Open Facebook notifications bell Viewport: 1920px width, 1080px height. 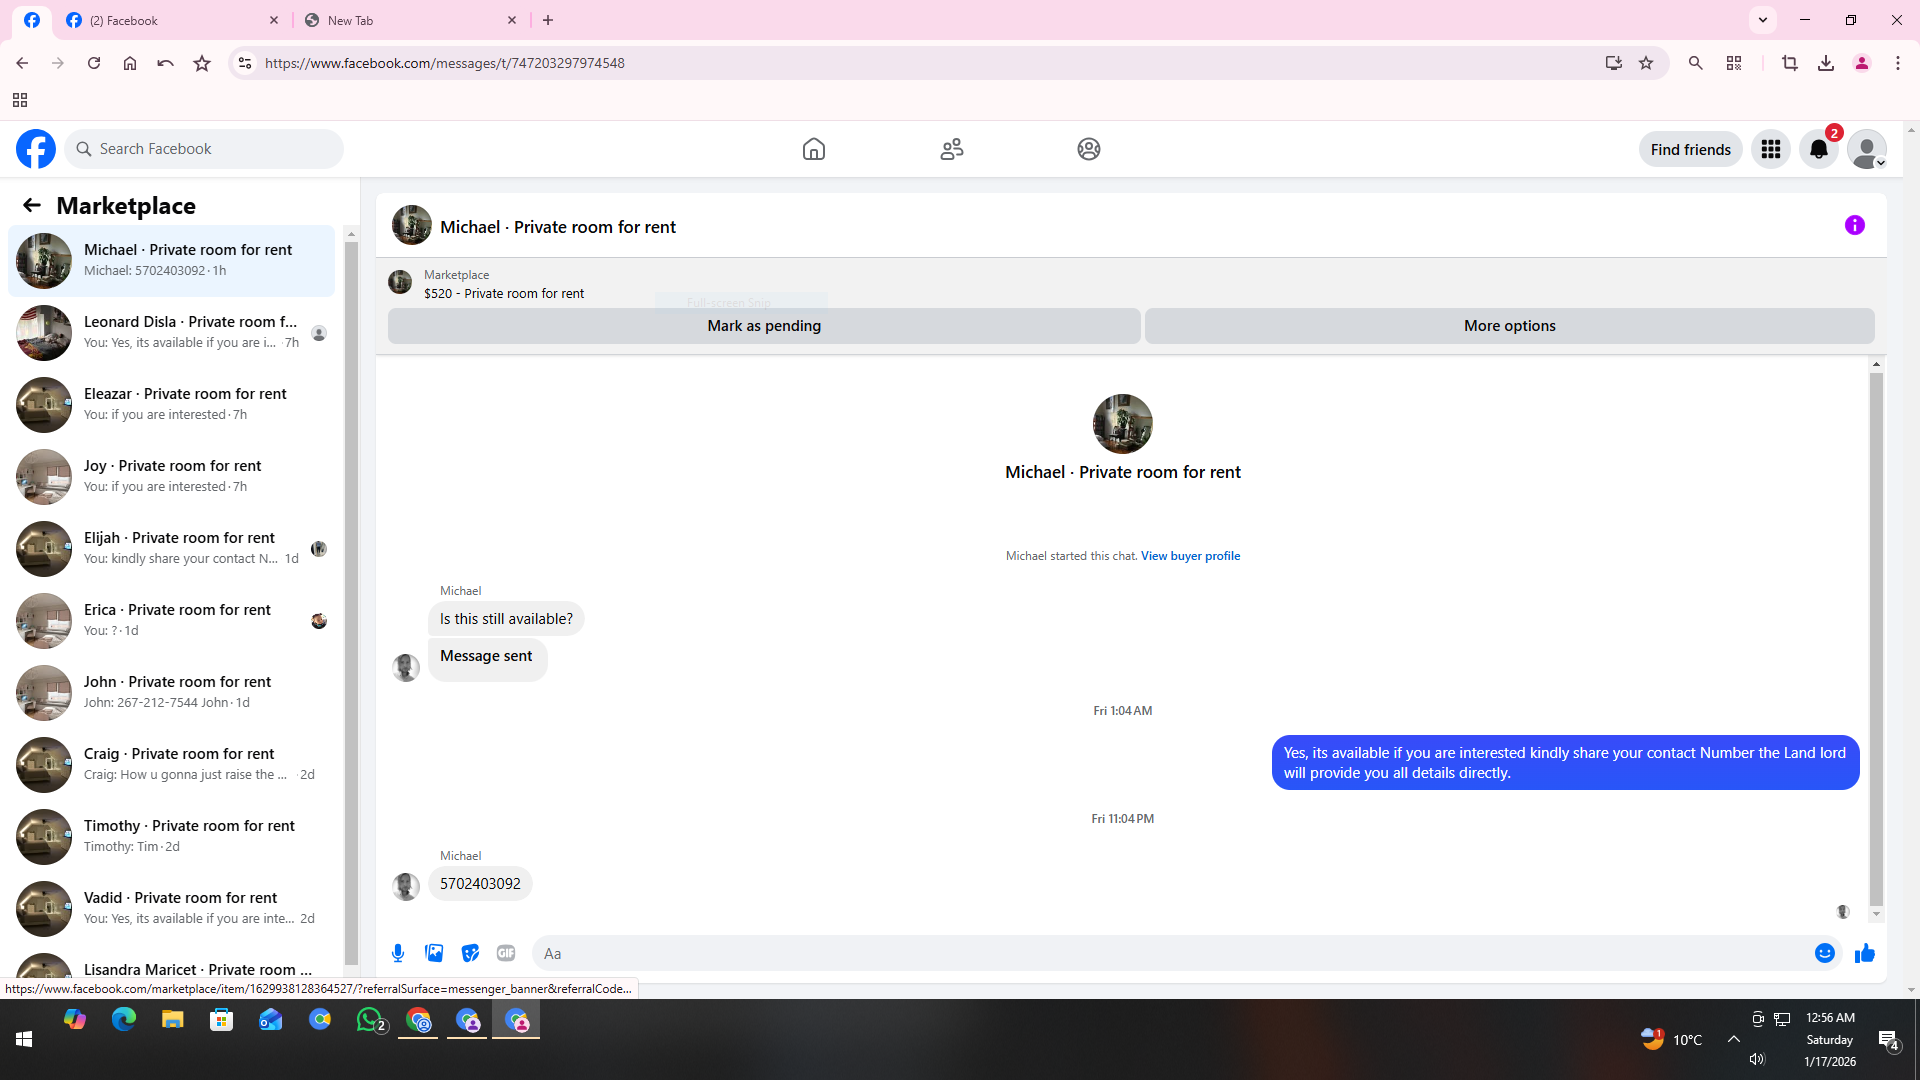click(x=1818, y=149)
